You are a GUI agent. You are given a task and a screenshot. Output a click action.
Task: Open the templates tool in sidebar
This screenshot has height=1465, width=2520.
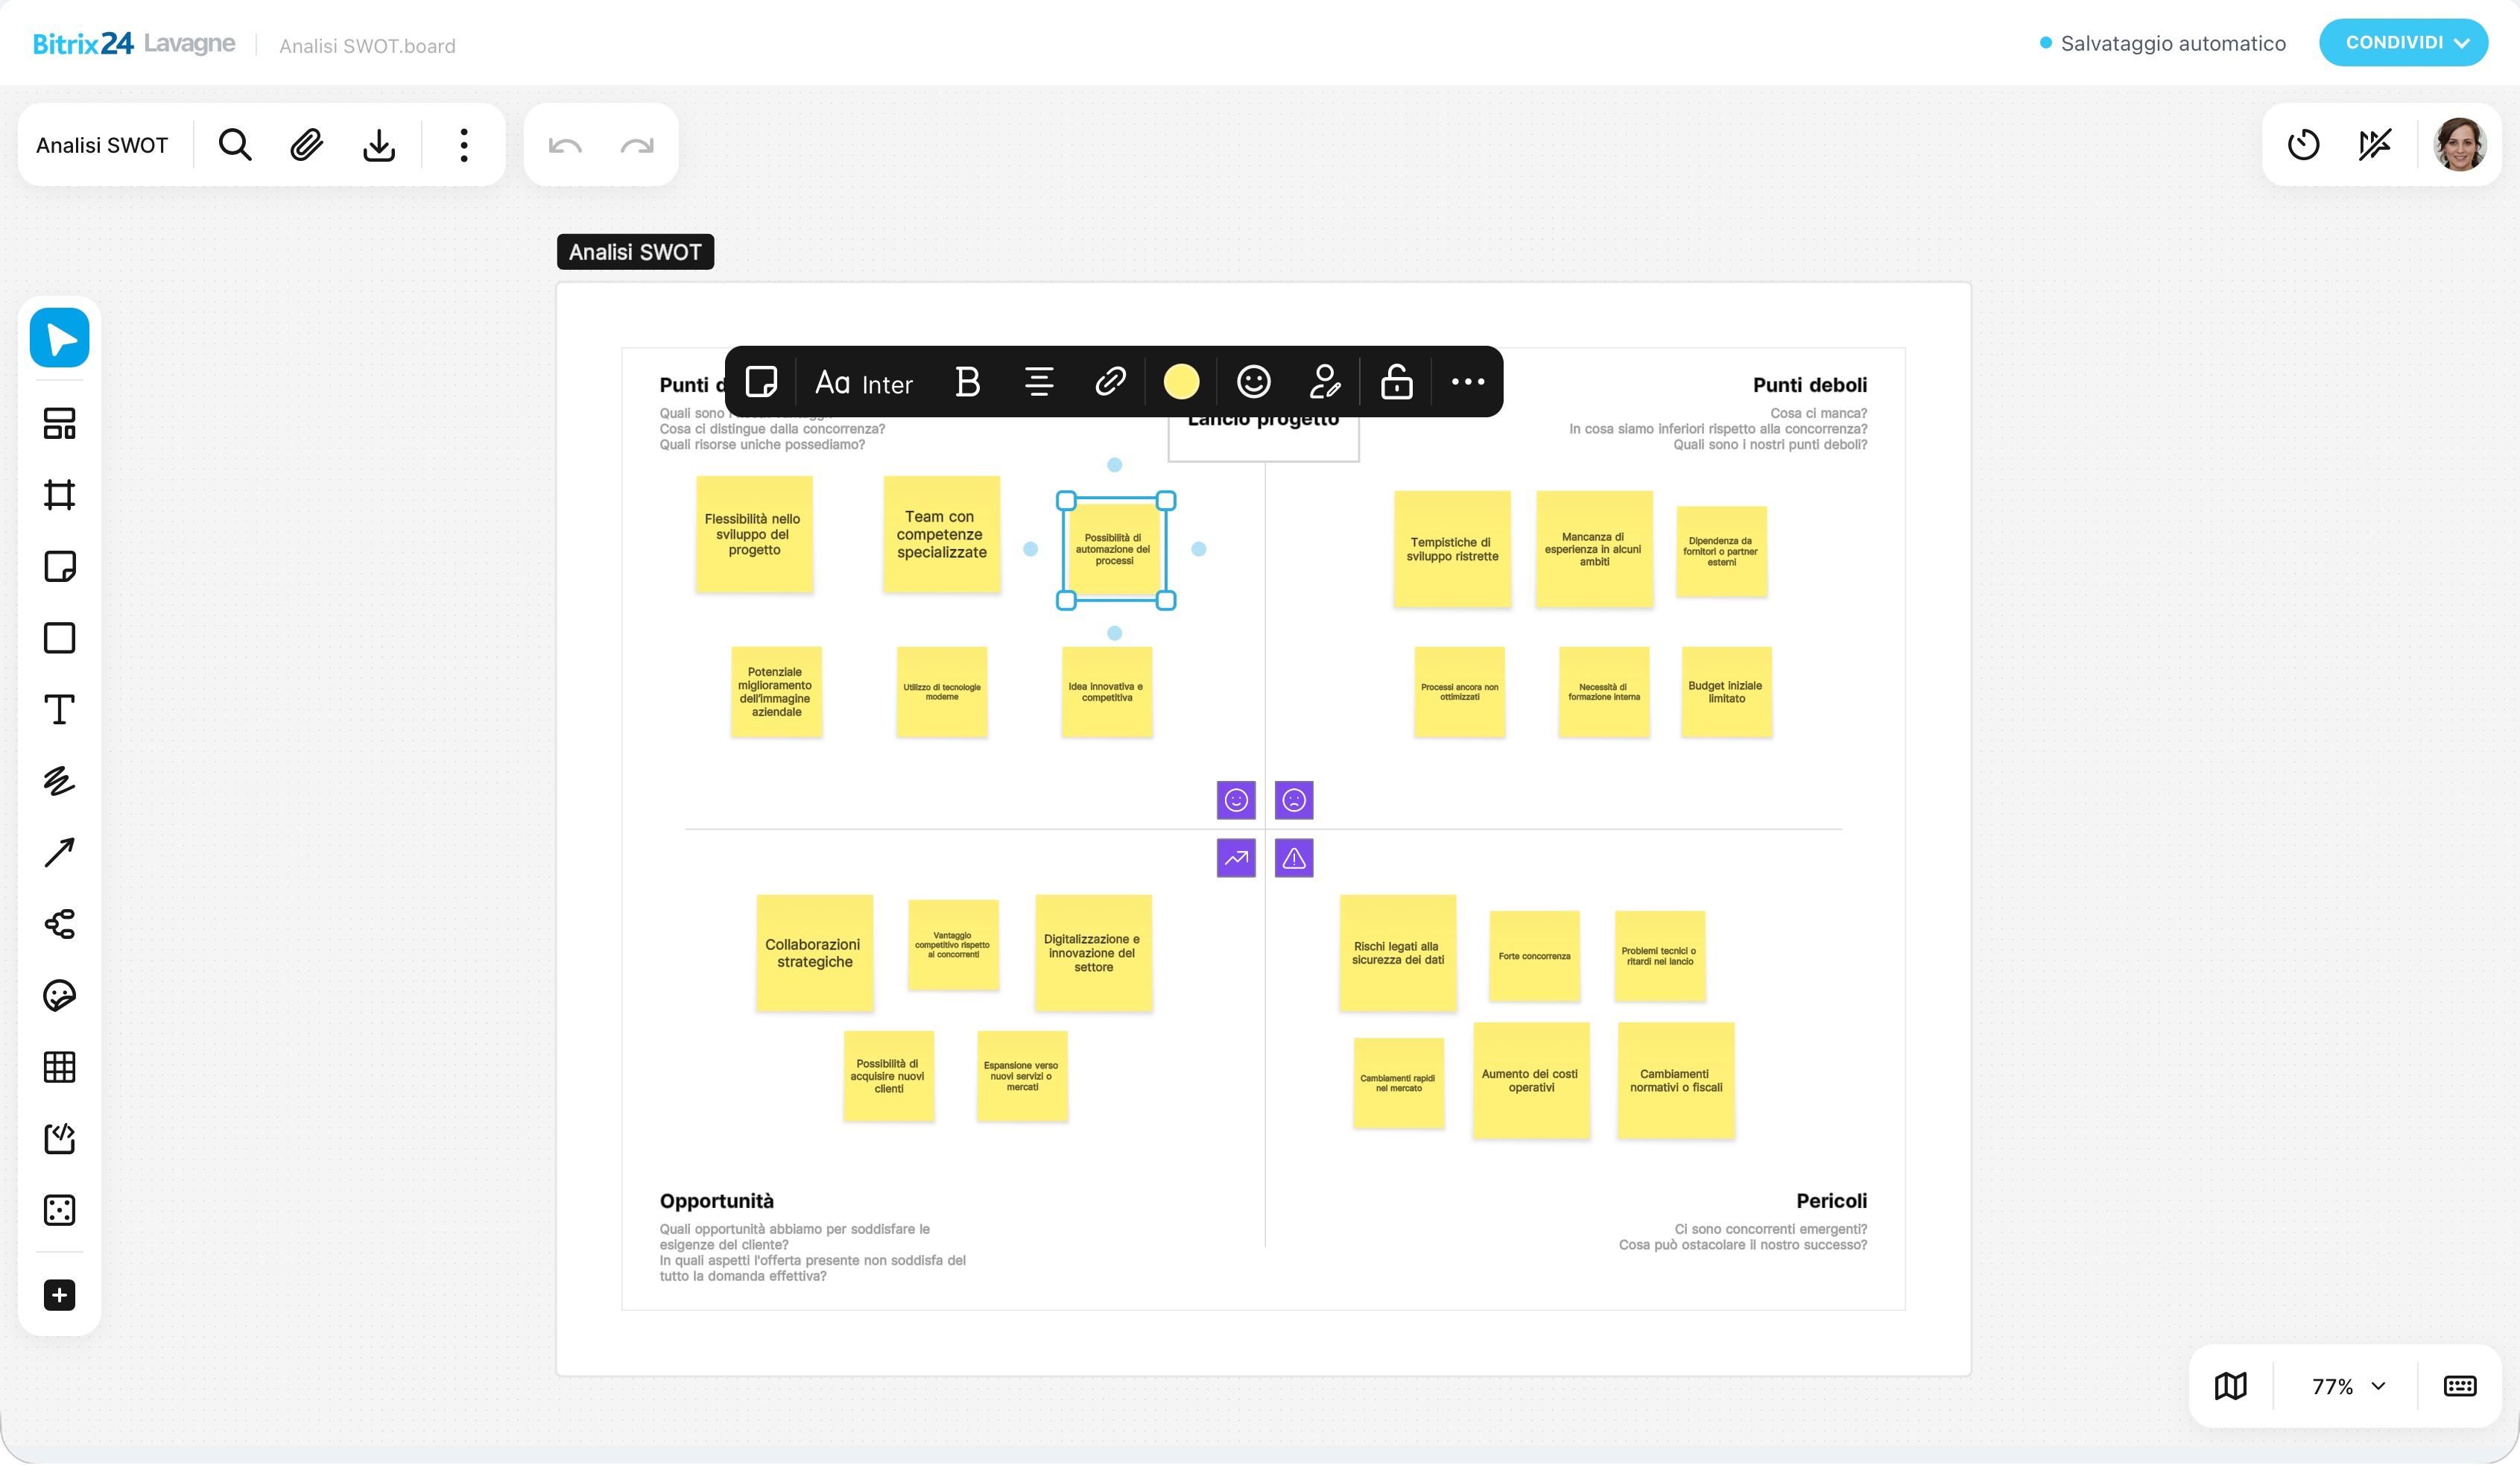[59, 424]
